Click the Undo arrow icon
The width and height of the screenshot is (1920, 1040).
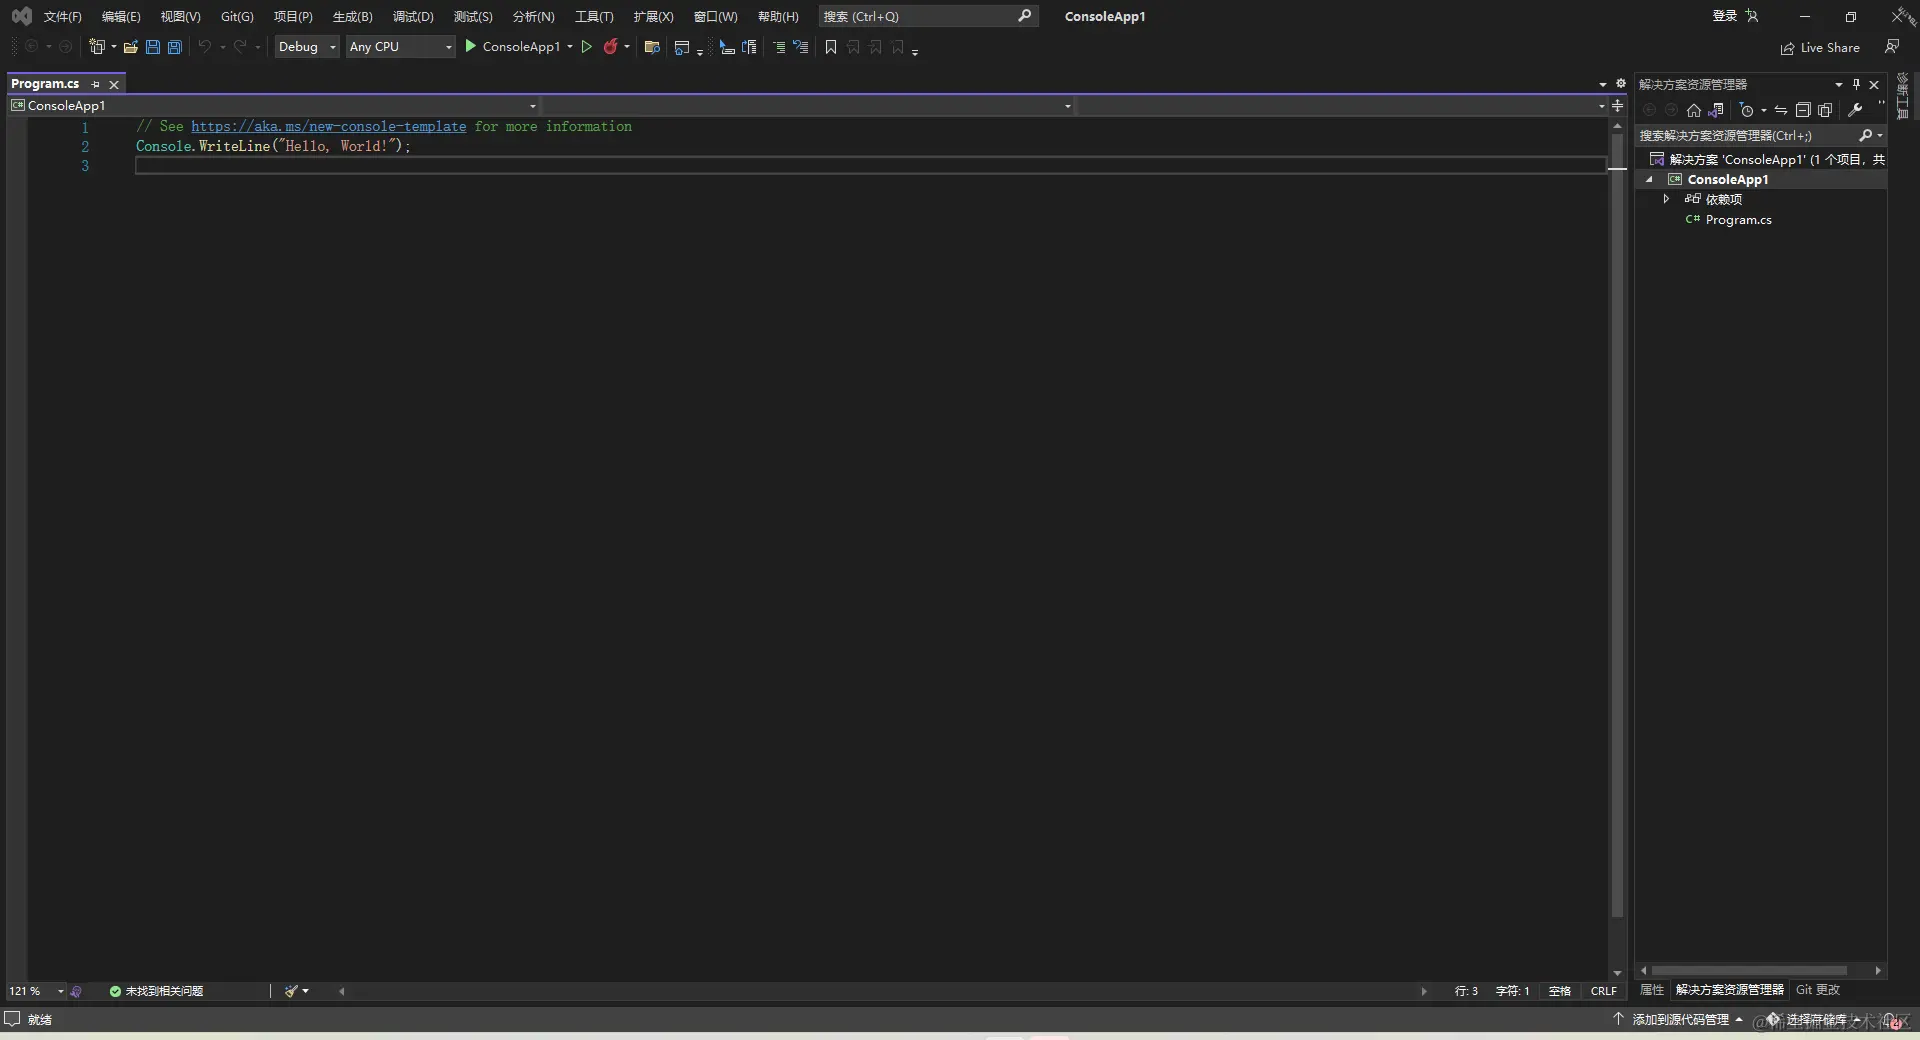(204, 47)
